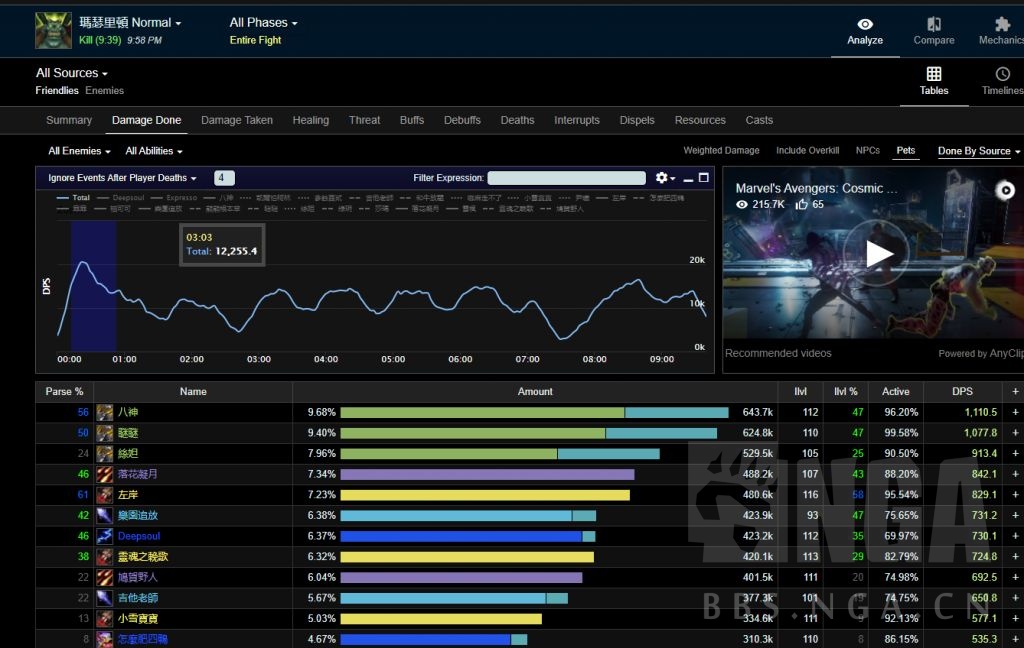Expand the All Phases dropdown

click(263, 23)
